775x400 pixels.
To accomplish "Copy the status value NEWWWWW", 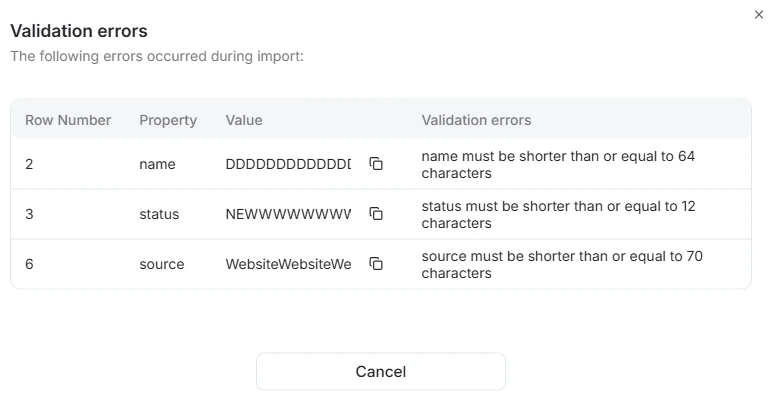I will pyautogui.click(x=376, y=214).
